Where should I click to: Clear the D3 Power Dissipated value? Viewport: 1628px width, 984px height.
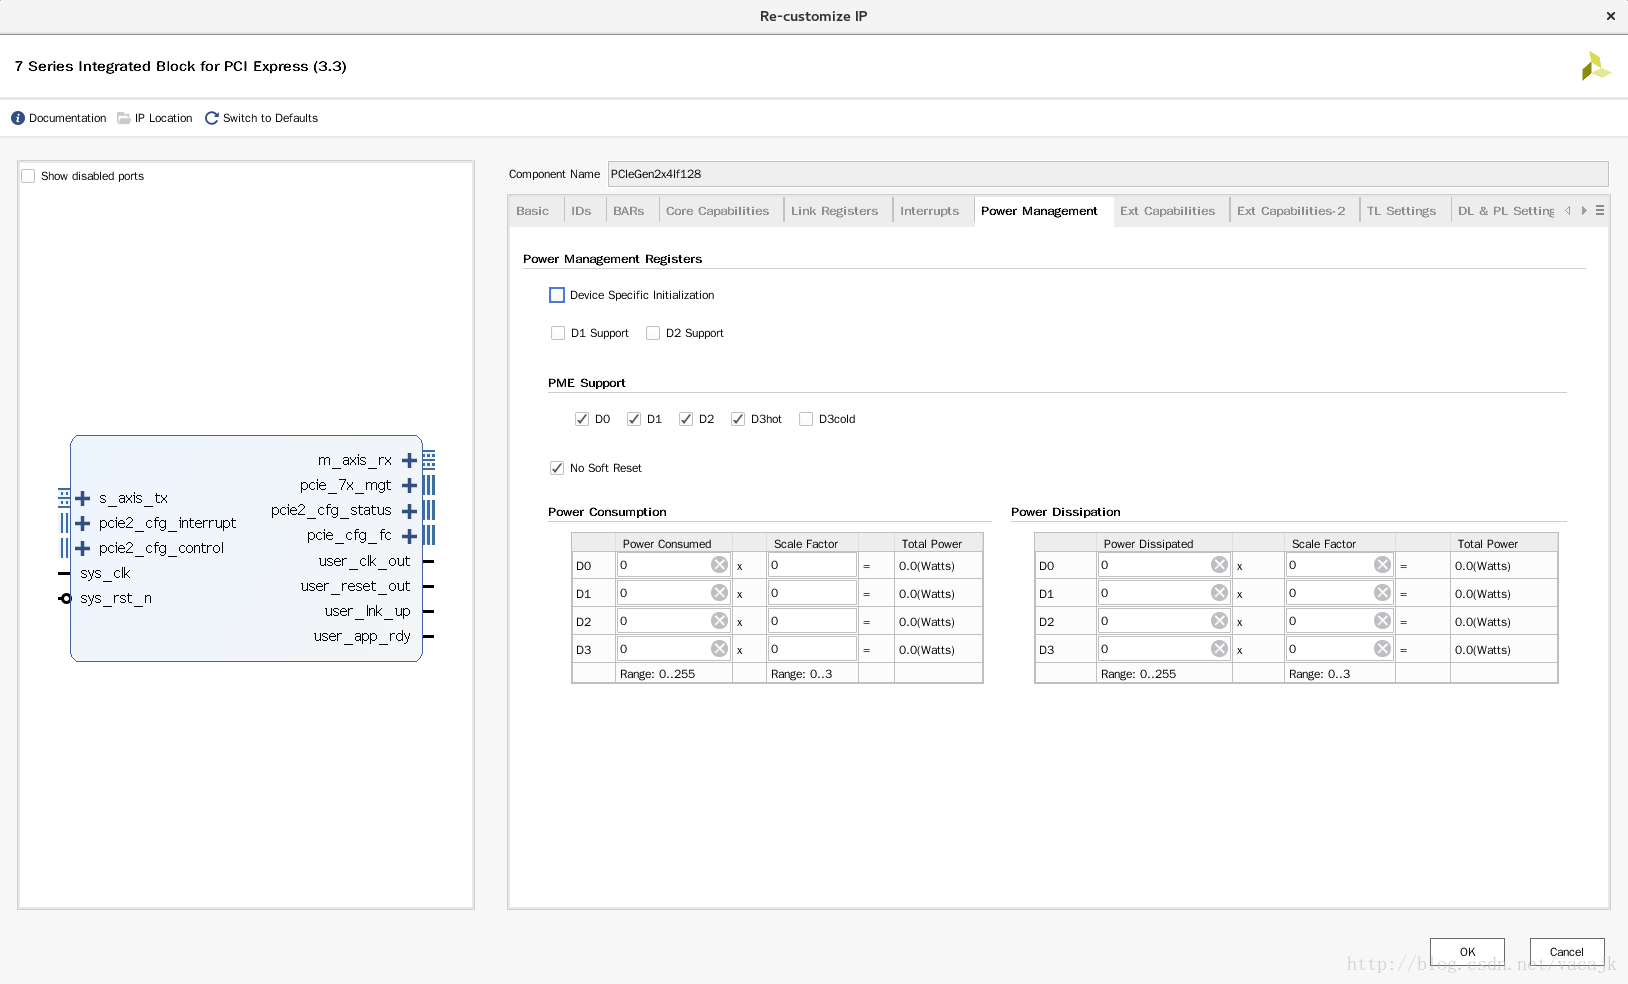tap(1219, 649)
